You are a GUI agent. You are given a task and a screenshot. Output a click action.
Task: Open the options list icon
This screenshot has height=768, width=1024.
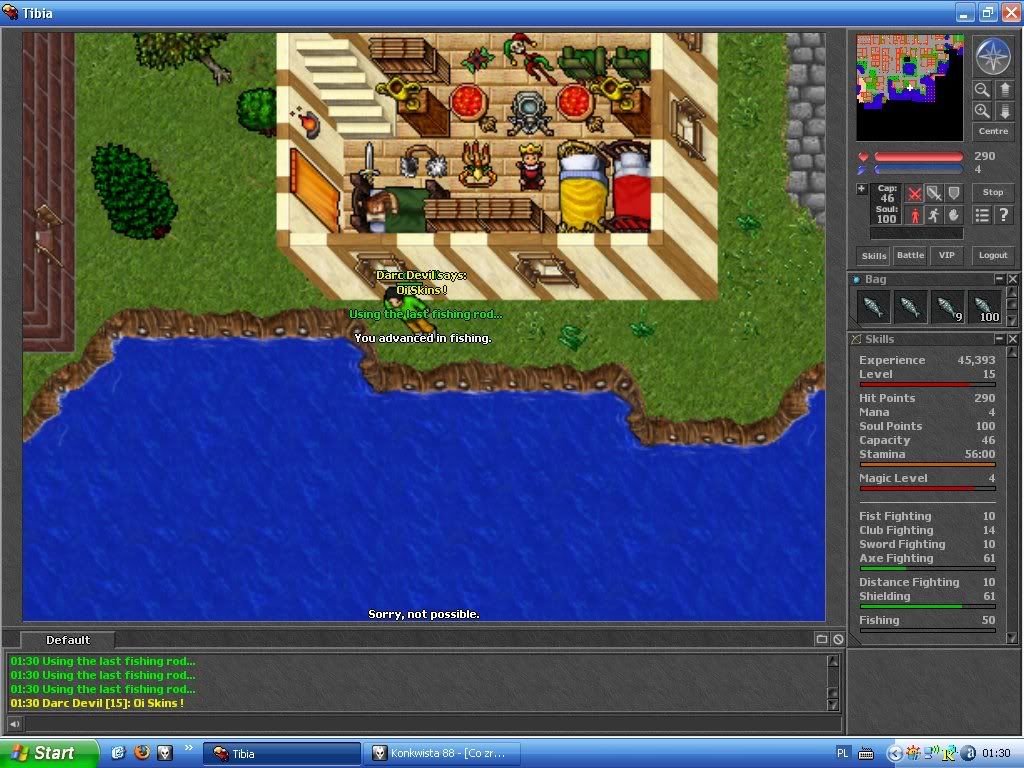point(982,215)
